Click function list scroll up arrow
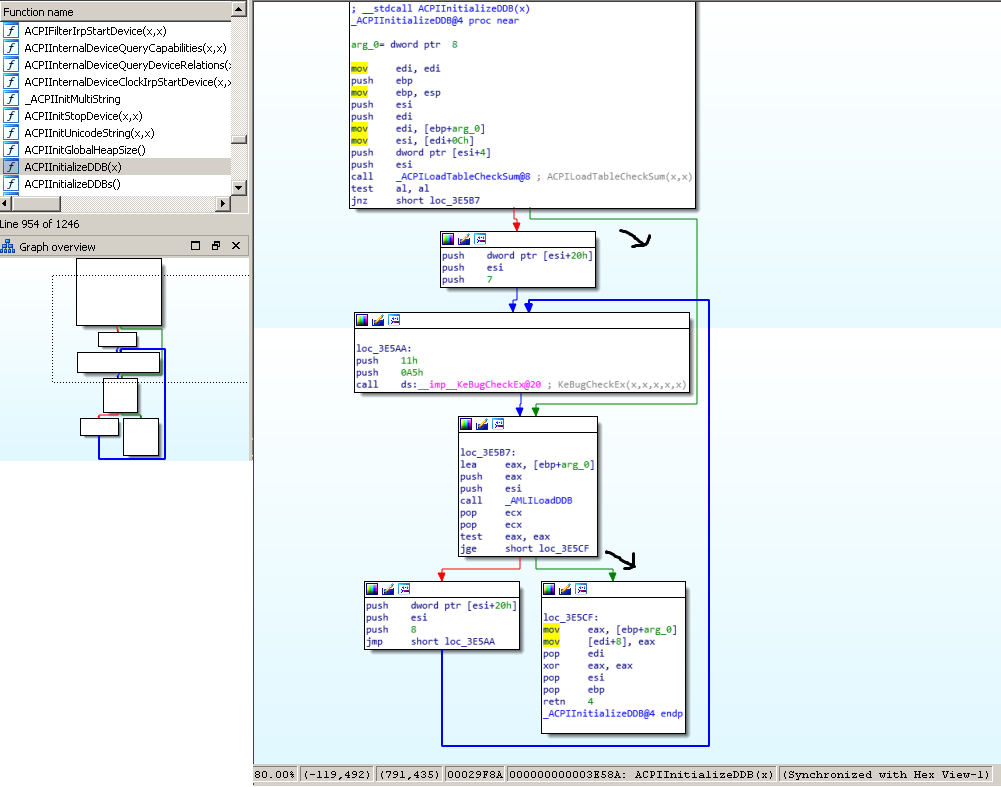1001x787 pixels. pos(239,9)
